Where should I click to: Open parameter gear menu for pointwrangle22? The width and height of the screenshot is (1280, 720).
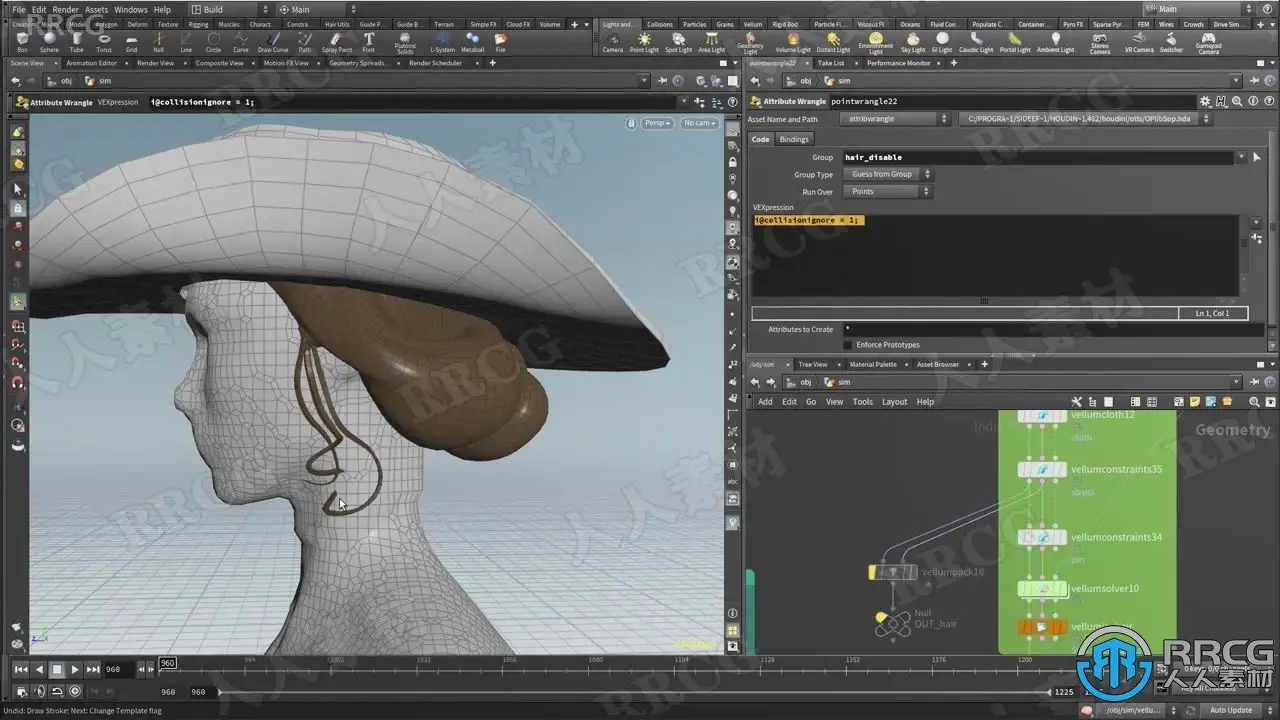pyautogui.click(x=1205, y=101)
